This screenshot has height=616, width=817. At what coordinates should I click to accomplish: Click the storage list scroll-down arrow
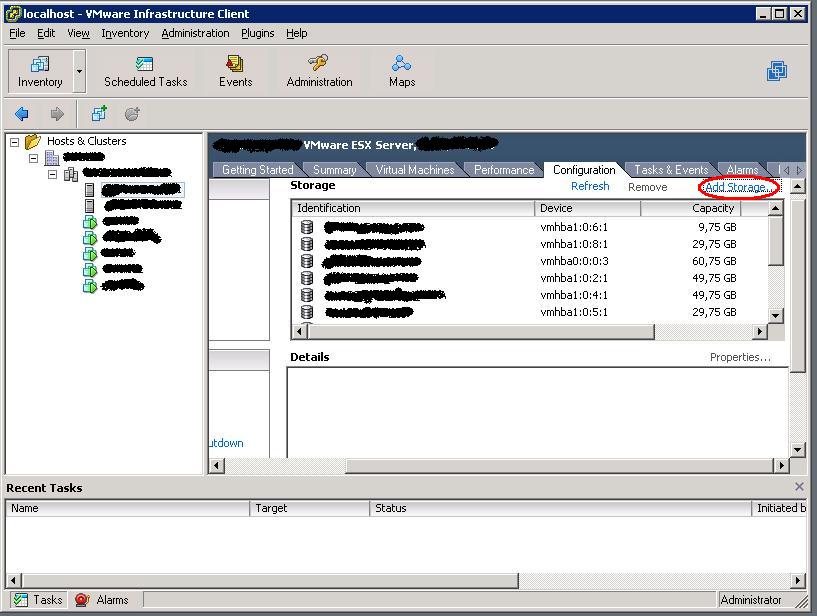776,315
